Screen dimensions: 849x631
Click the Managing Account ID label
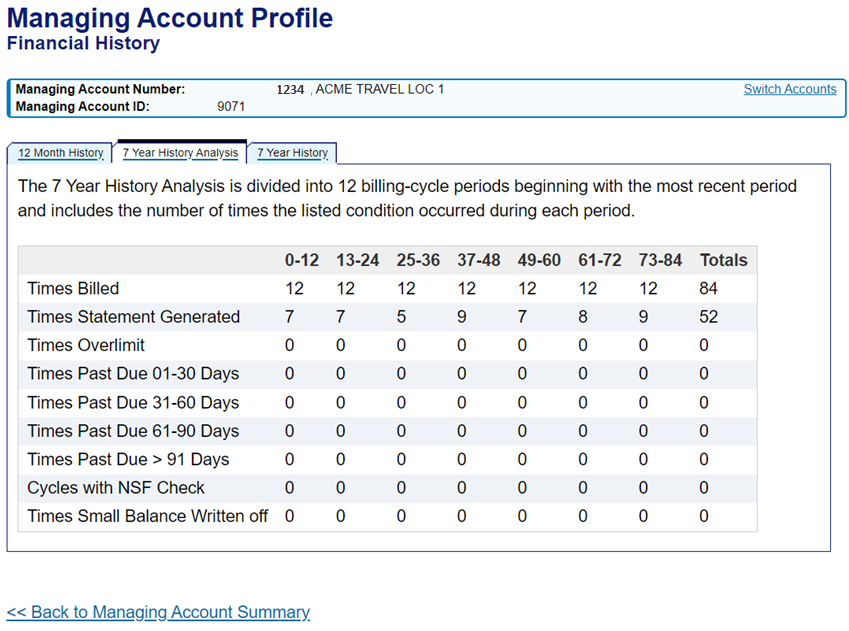click(x=82, y=106)
